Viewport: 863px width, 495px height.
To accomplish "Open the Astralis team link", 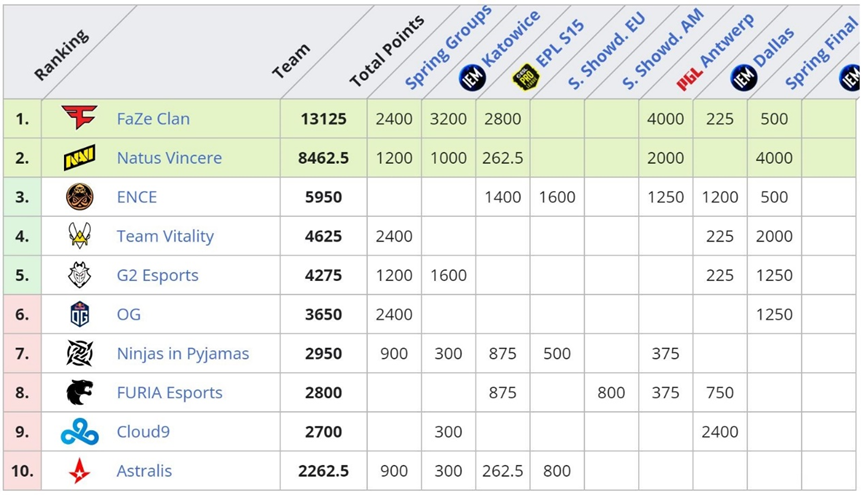I will pyautogui.click(x=144, y=470).
